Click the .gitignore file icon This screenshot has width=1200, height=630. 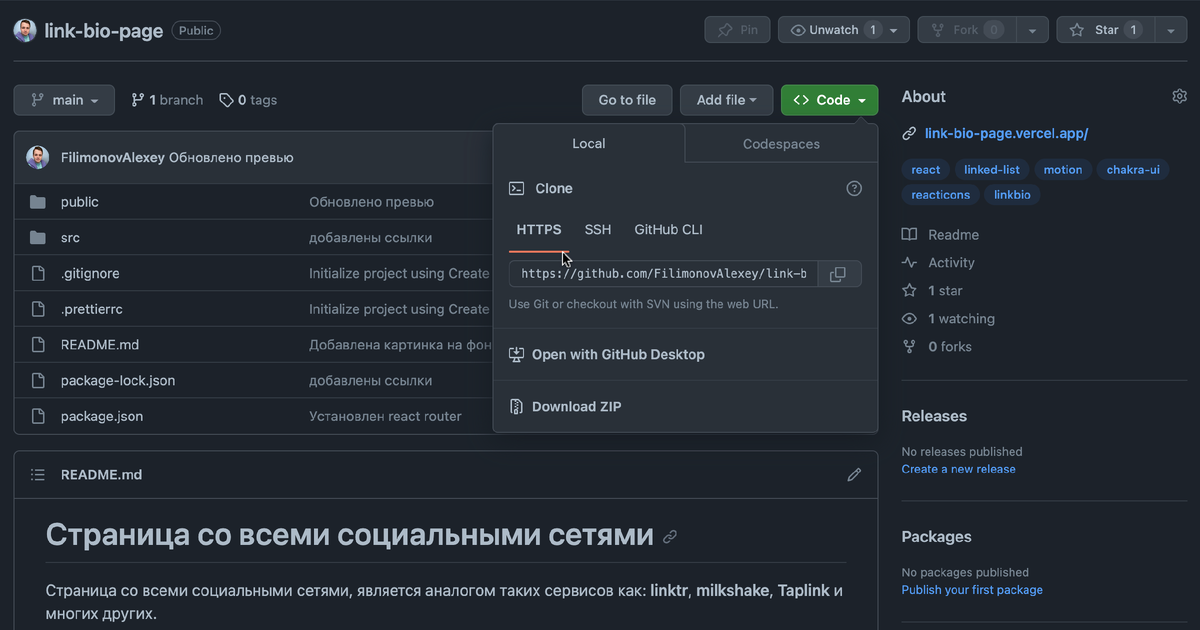[x=38, y=273]
